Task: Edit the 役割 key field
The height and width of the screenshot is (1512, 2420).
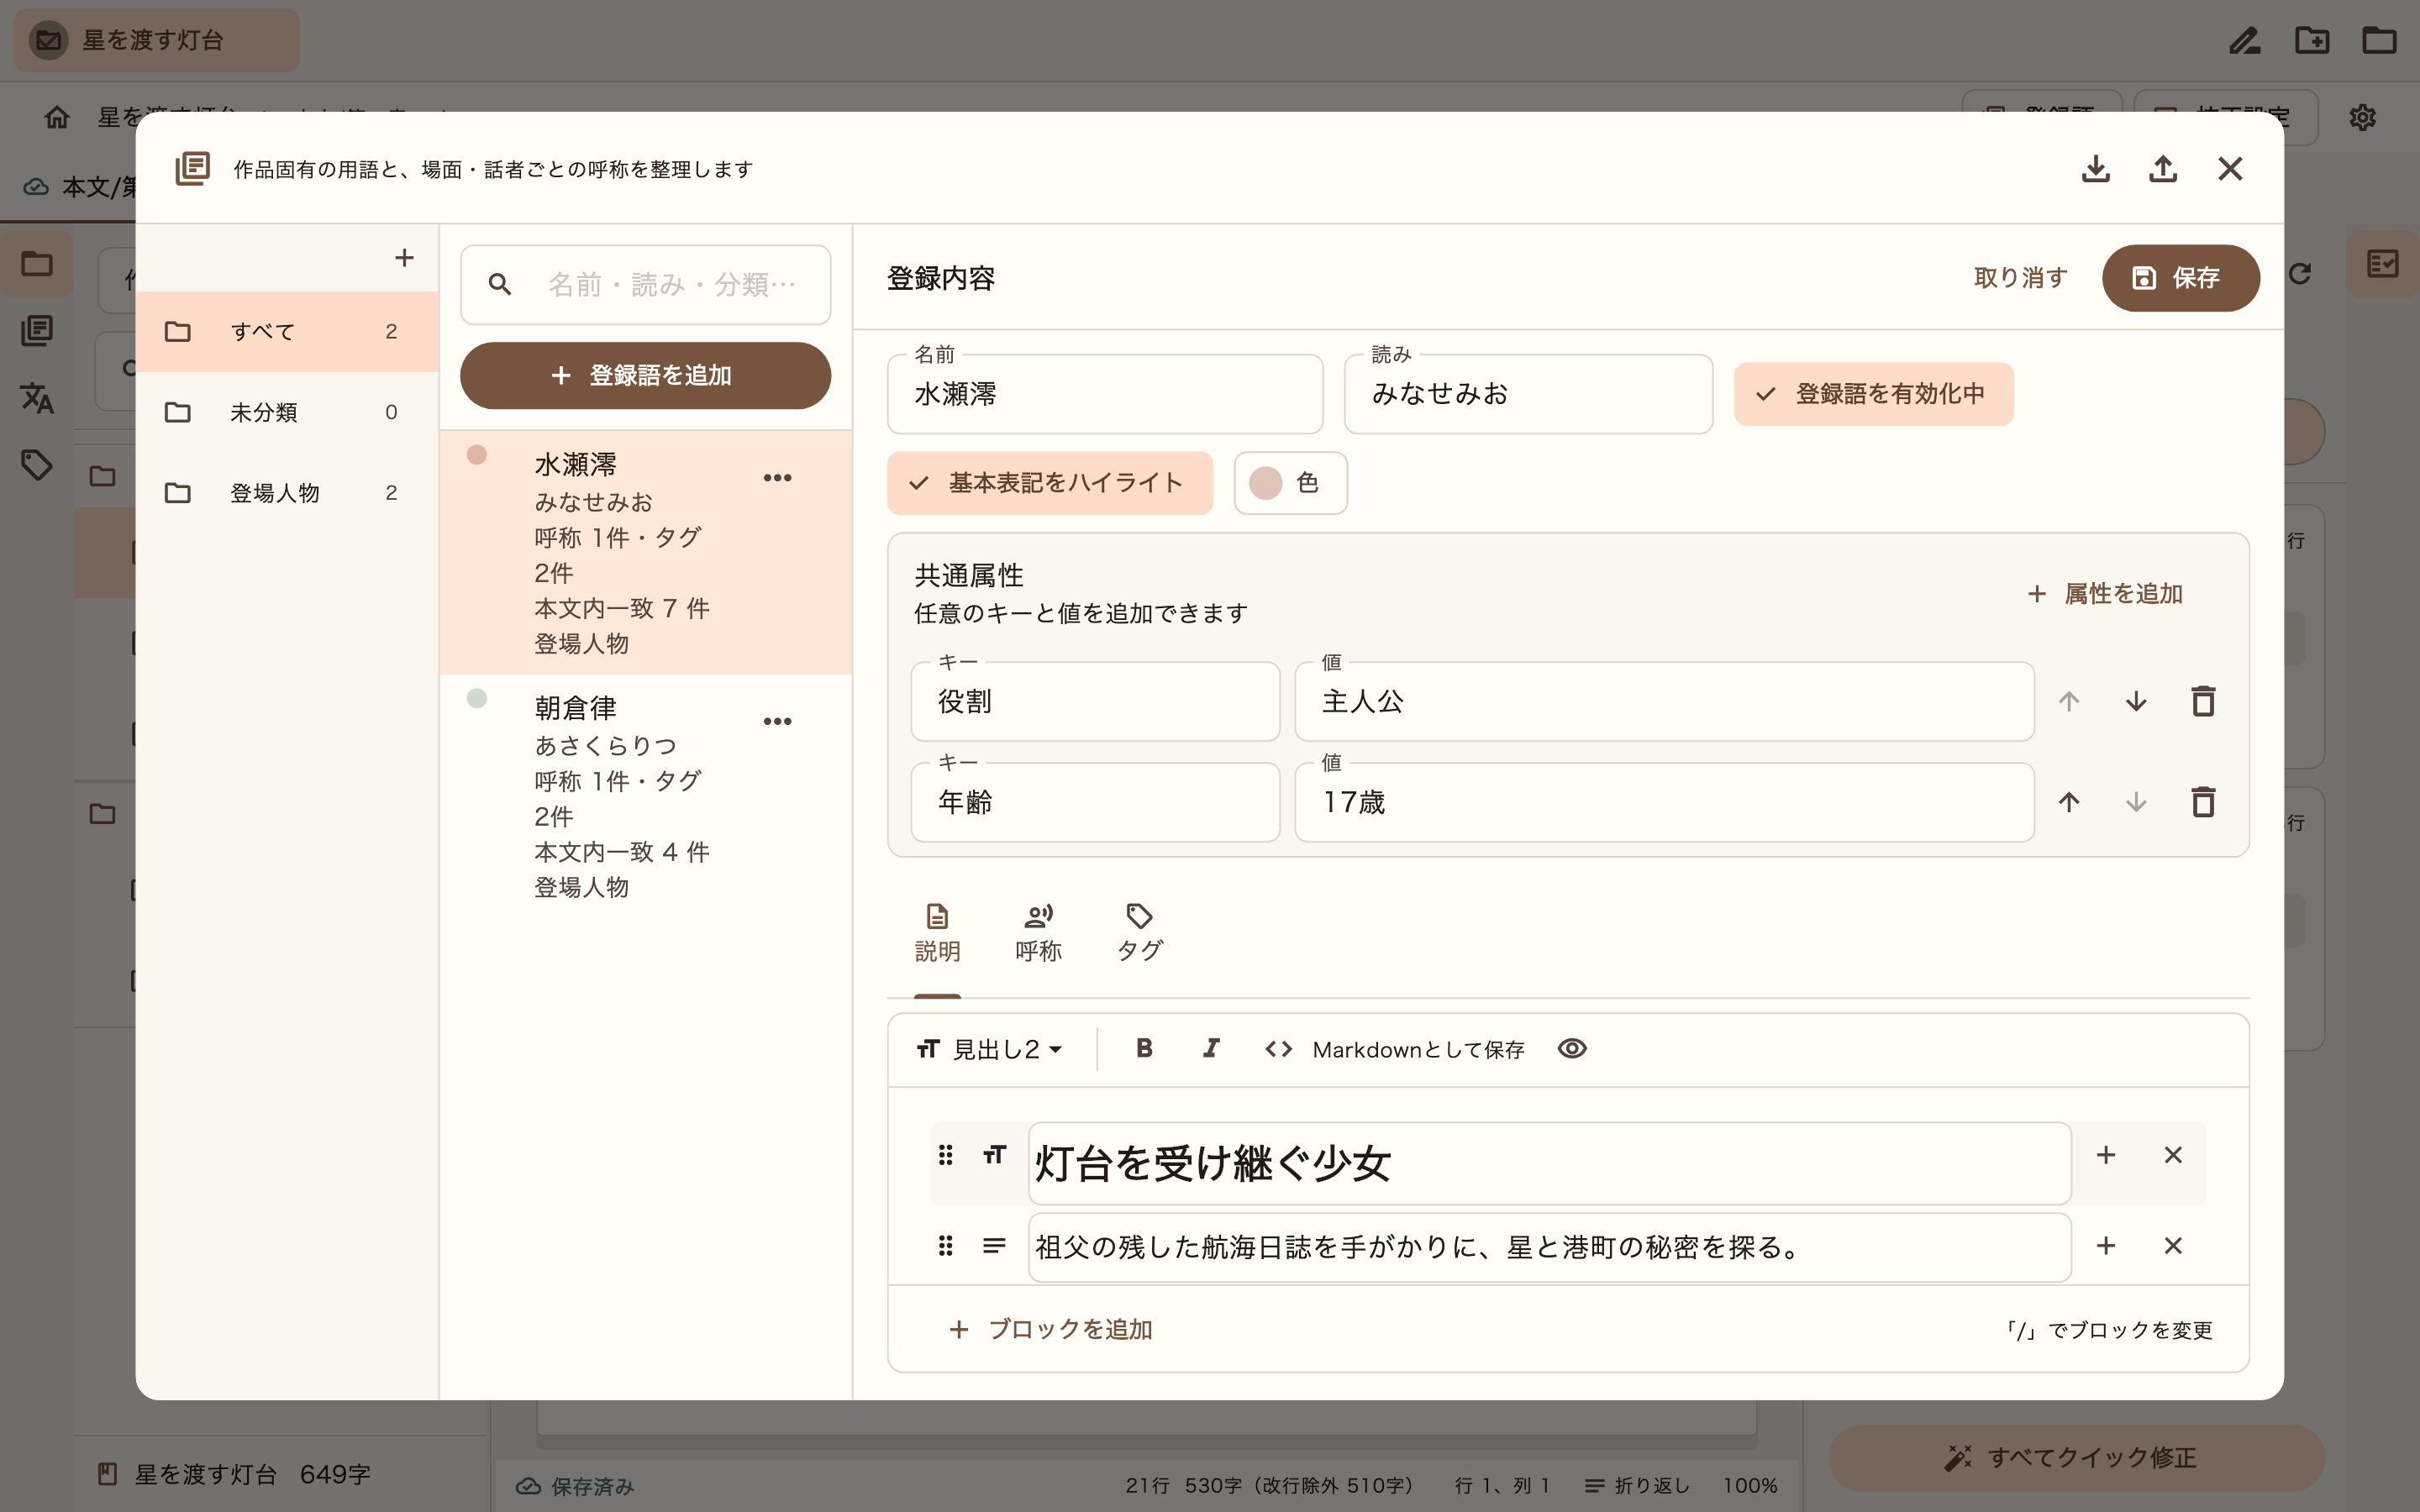Action: [x=1095, y=702]
